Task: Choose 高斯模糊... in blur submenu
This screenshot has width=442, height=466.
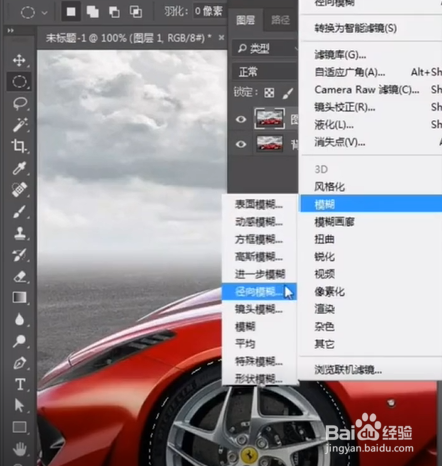Action: [x=259, y=257]
